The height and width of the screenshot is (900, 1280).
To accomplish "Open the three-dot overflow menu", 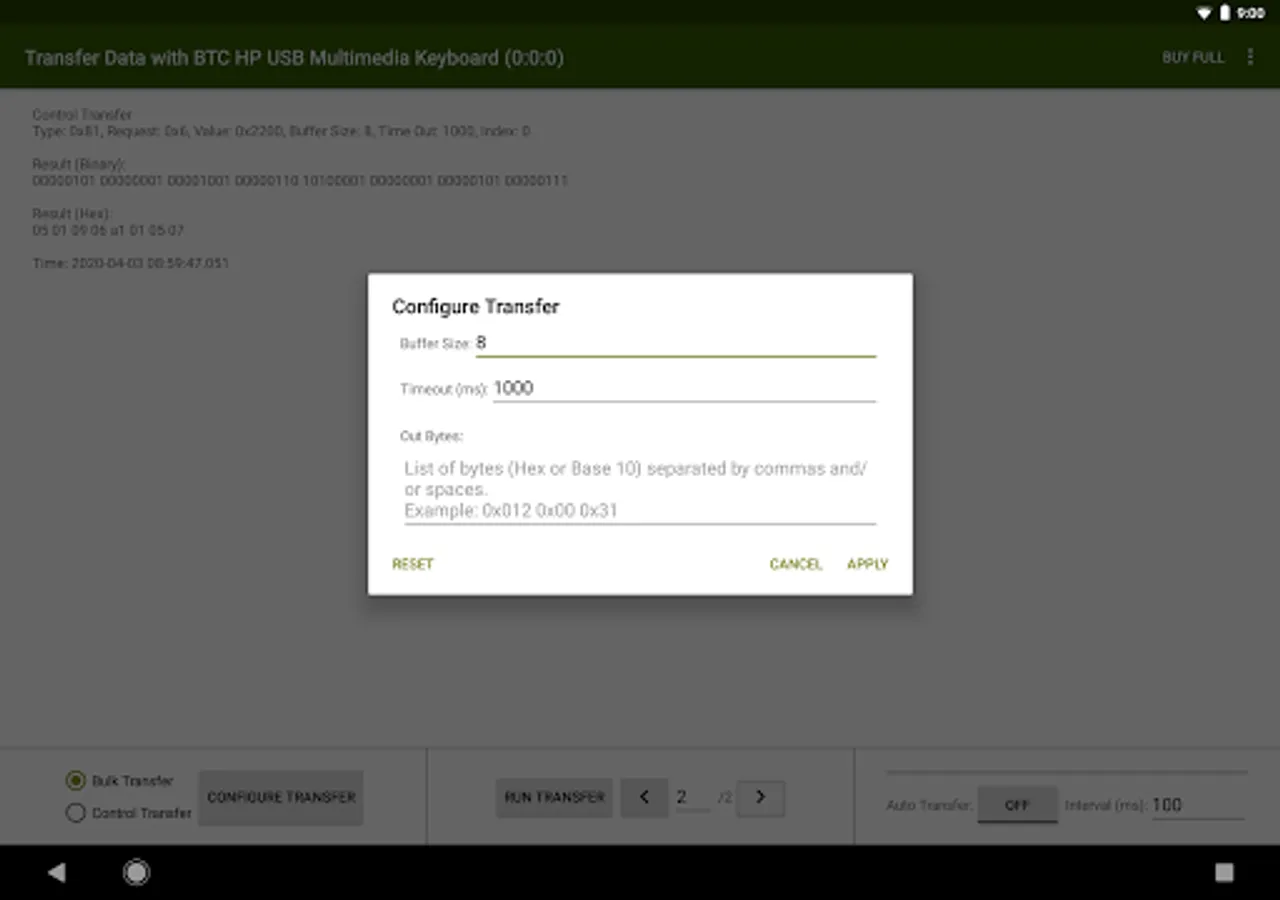I will pos(1250,57).
